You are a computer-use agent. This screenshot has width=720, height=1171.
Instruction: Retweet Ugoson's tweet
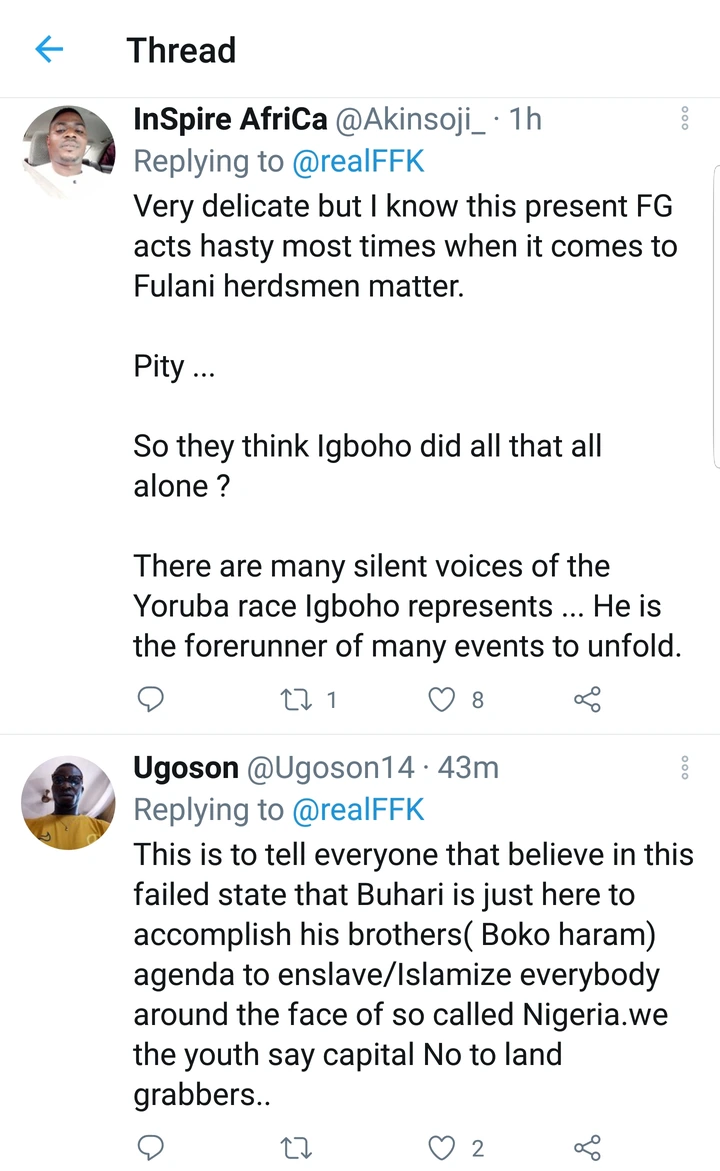[296, 1148]
